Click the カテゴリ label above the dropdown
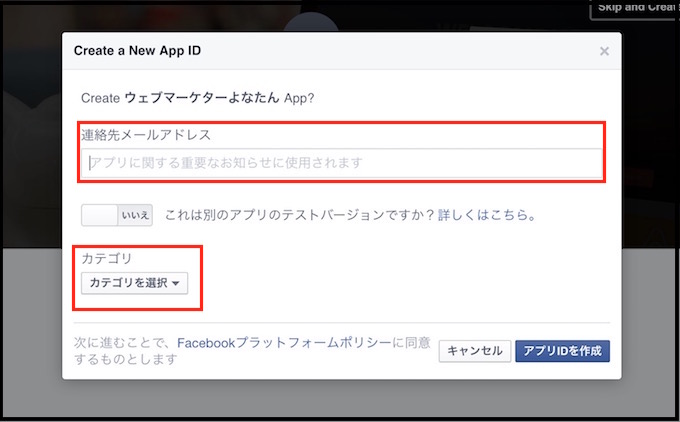680x422 pixels. coord(106,259)
